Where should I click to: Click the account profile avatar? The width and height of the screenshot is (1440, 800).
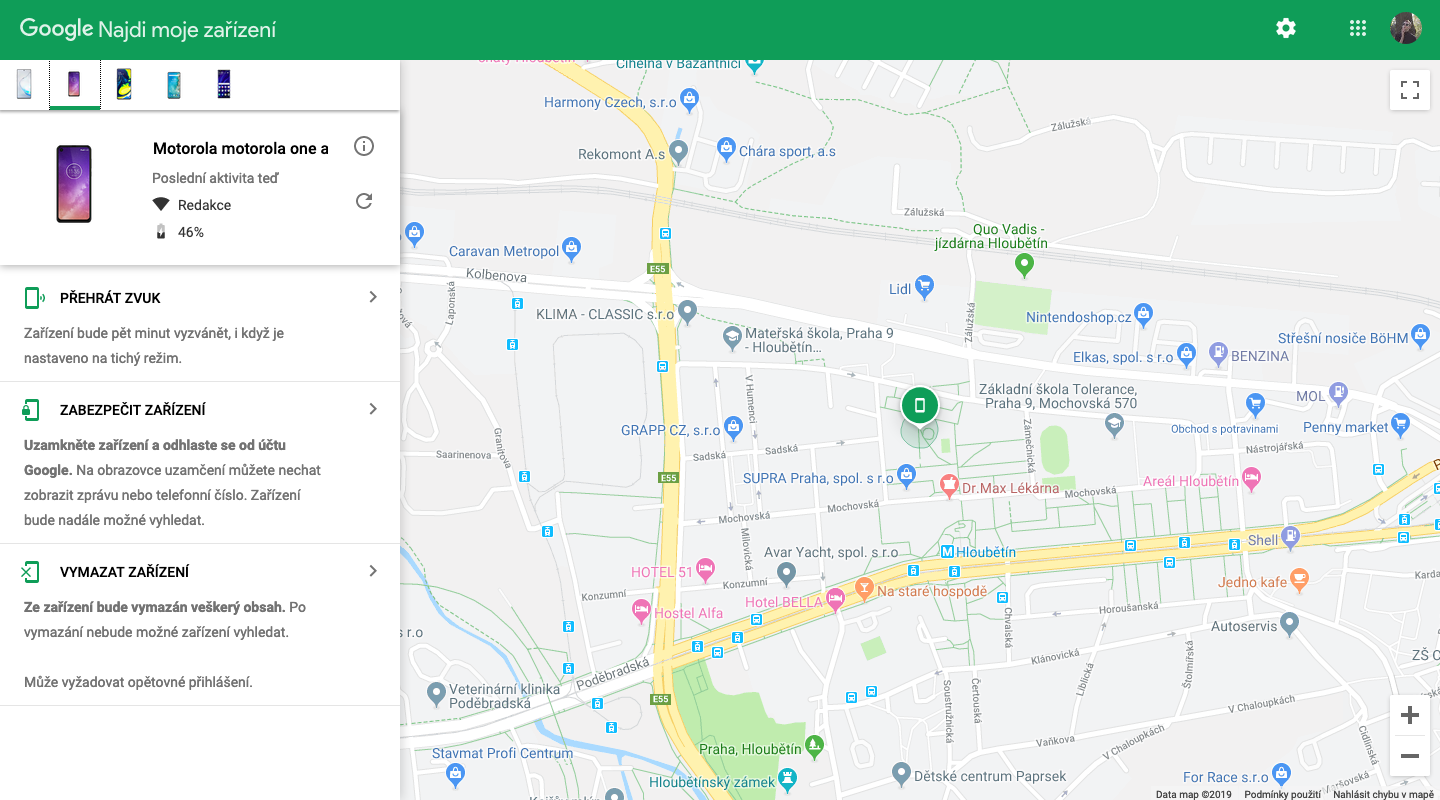click(1406, 29)
